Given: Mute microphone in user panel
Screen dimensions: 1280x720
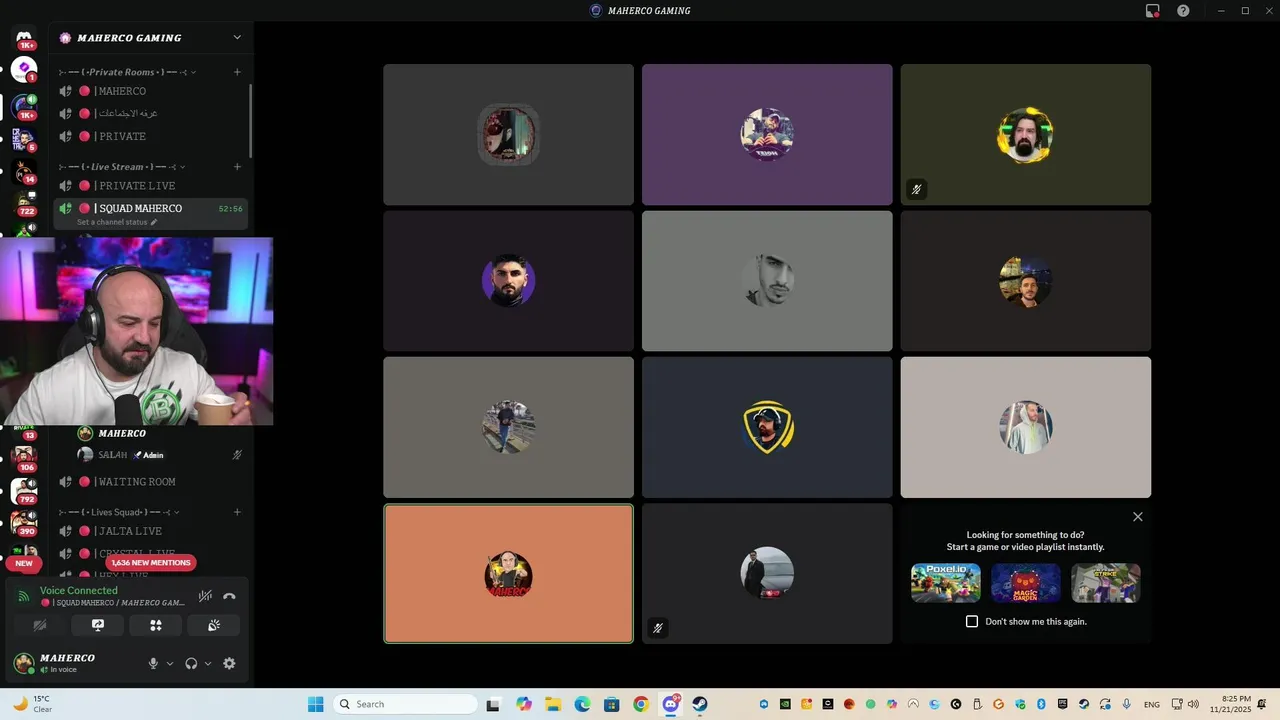Looking at the screenshot, I should point(153,663).
